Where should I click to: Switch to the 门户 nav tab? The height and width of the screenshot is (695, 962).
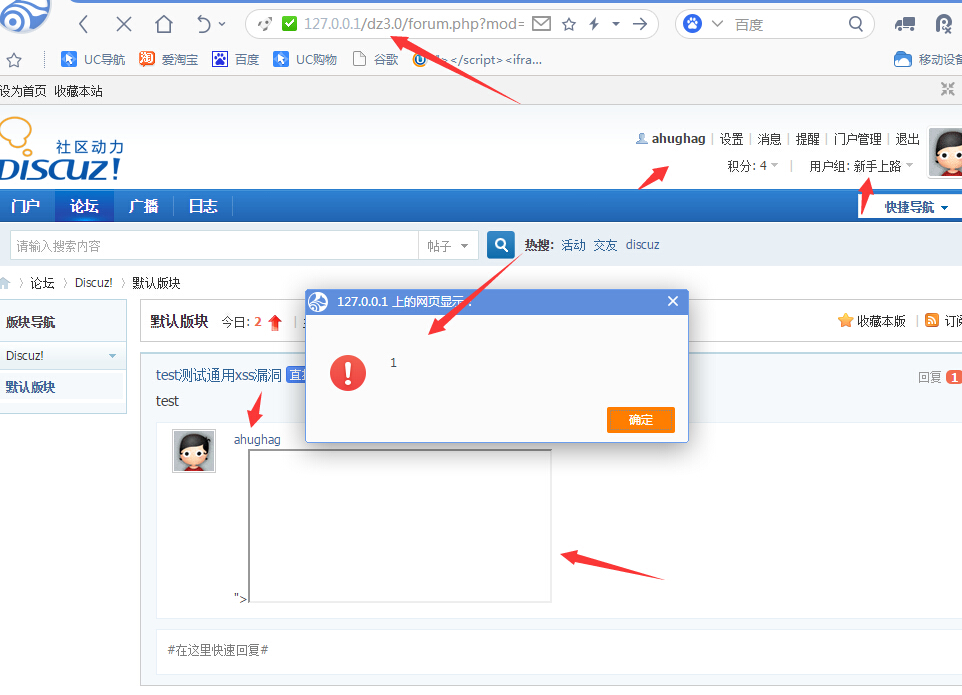[26, 206]
